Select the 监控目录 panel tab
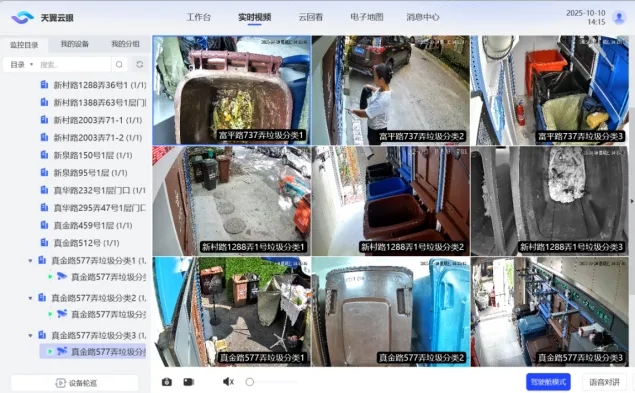 24,45
